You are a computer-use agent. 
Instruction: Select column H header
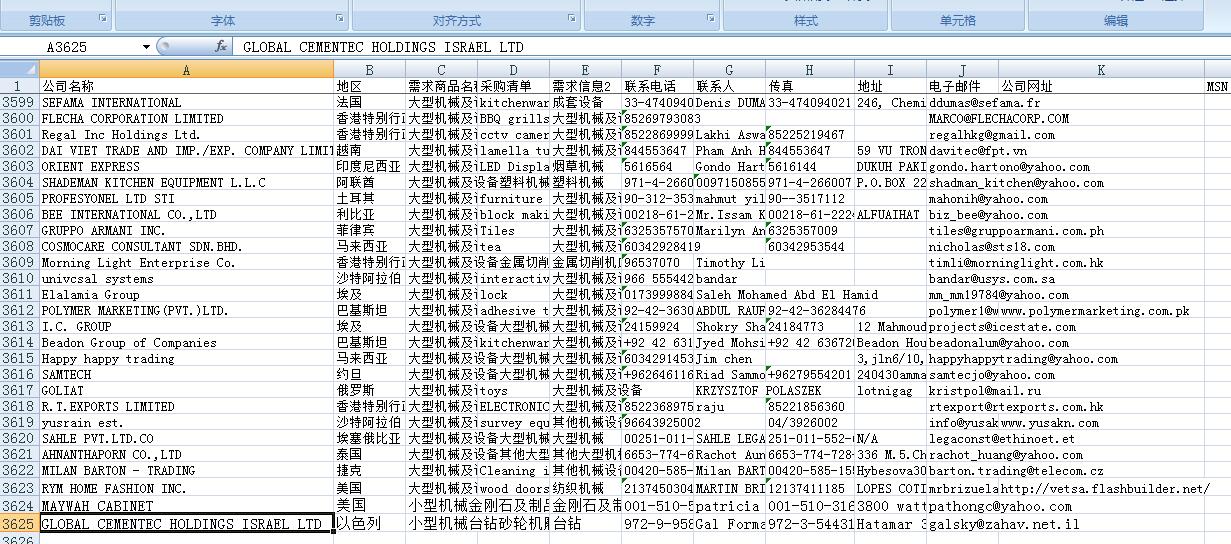[810, 69]
